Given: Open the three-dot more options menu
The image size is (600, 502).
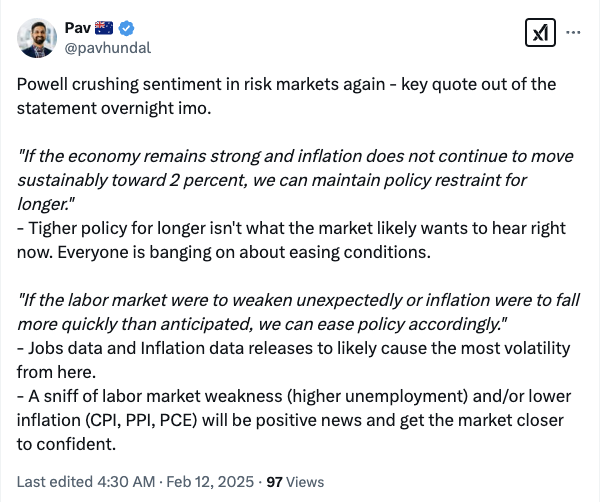Looking at the screenshot, I should (574, 32).
